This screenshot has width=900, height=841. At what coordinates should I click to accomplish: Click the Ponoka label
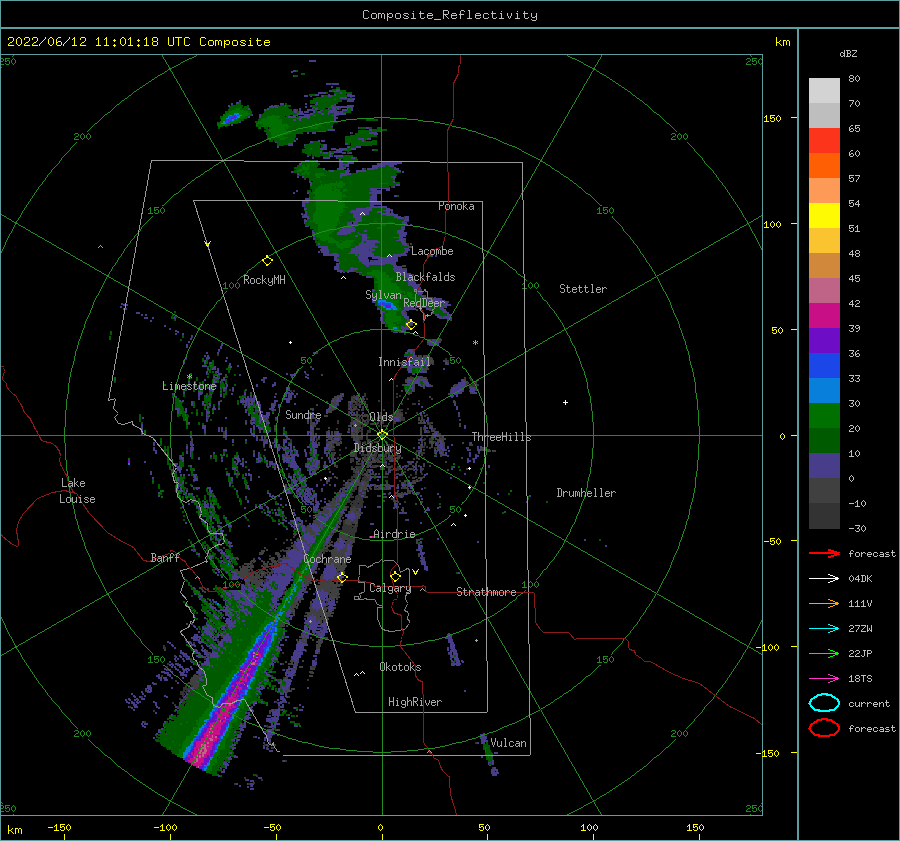click(x=456, y=206)
